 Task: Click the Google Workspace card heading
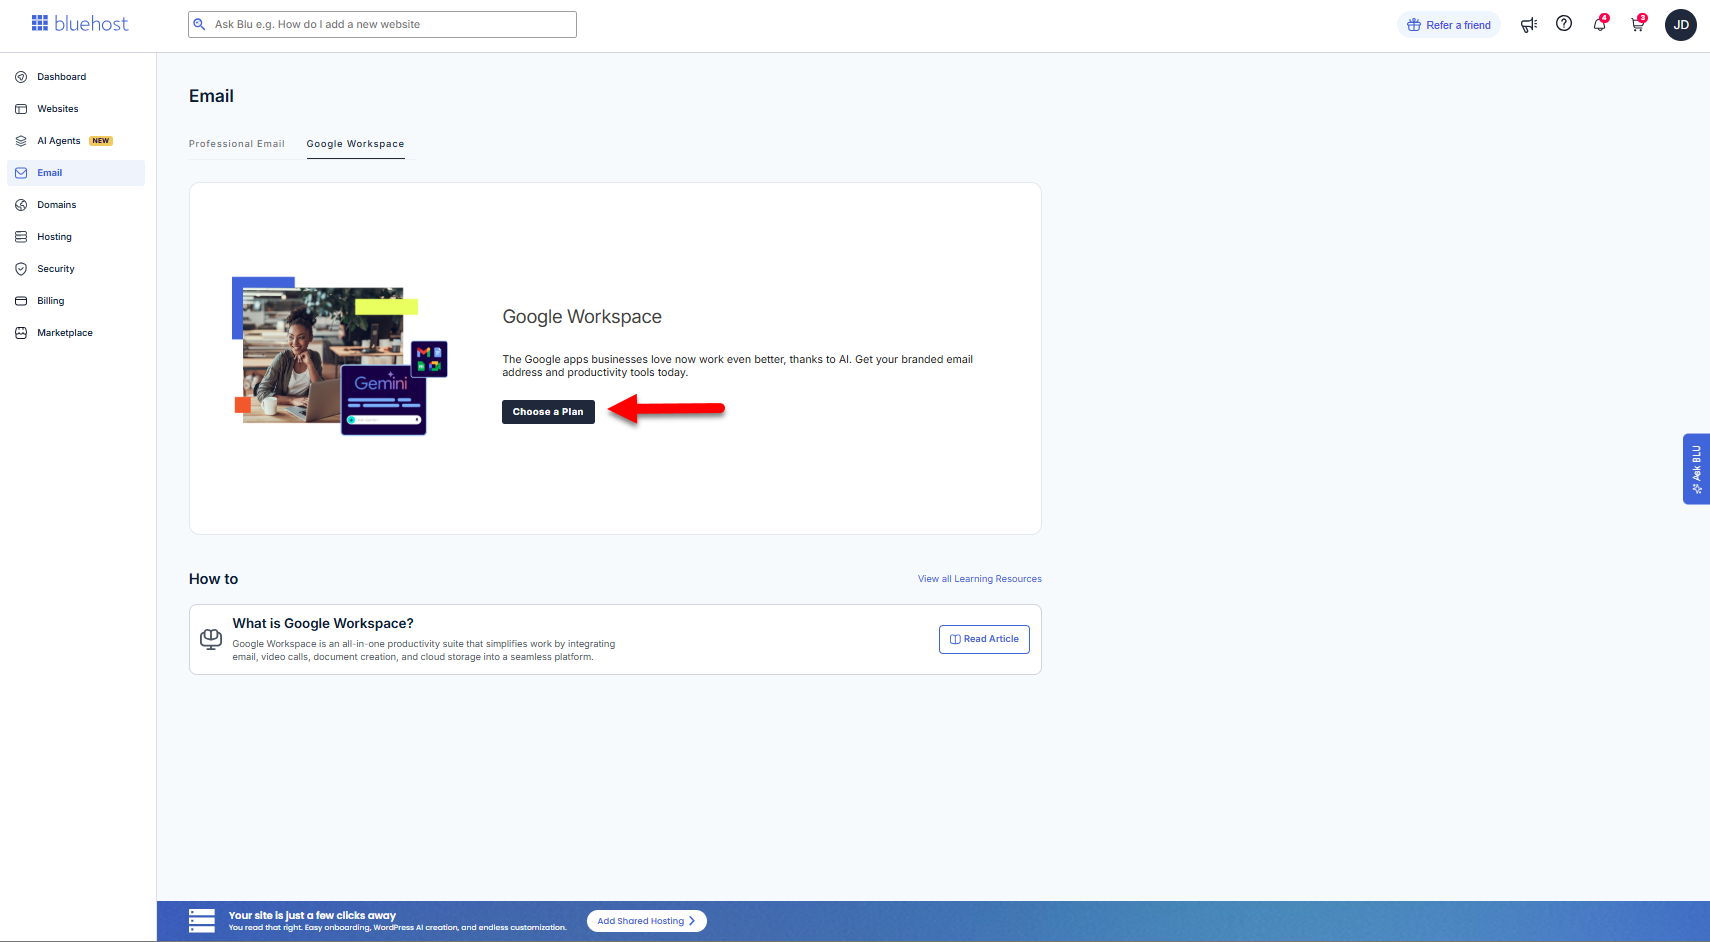pos(582,317)
